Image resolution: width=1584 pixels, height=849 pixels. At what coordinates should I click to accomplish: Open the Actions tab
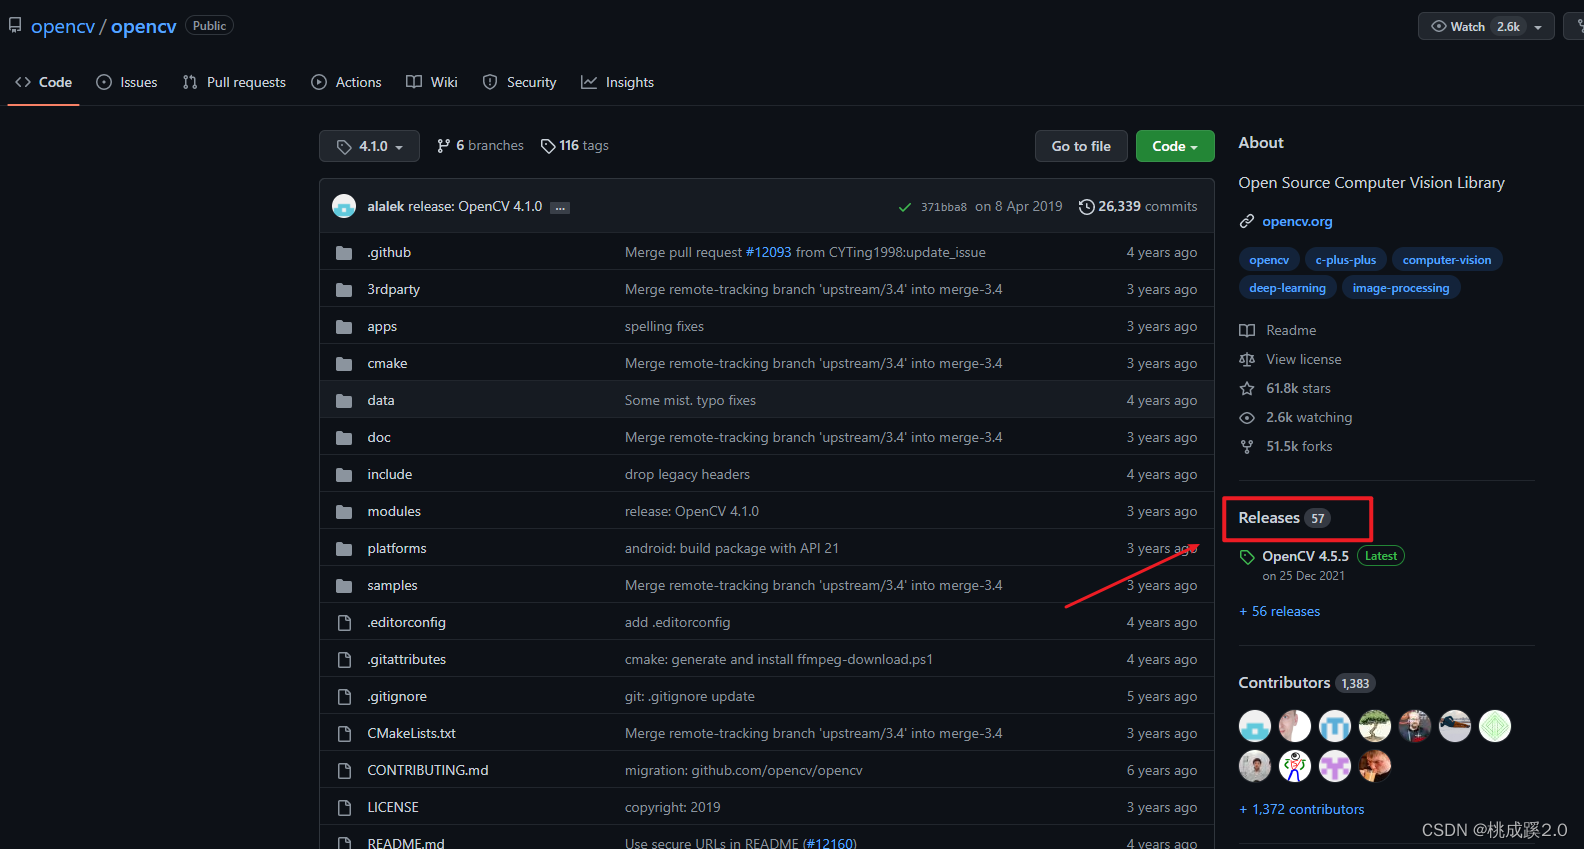347,82
